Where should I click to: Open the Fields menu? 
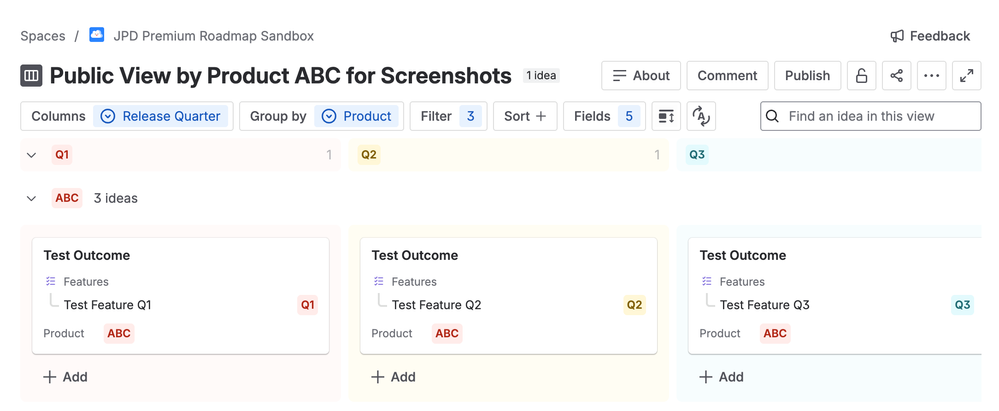(604, 116)
